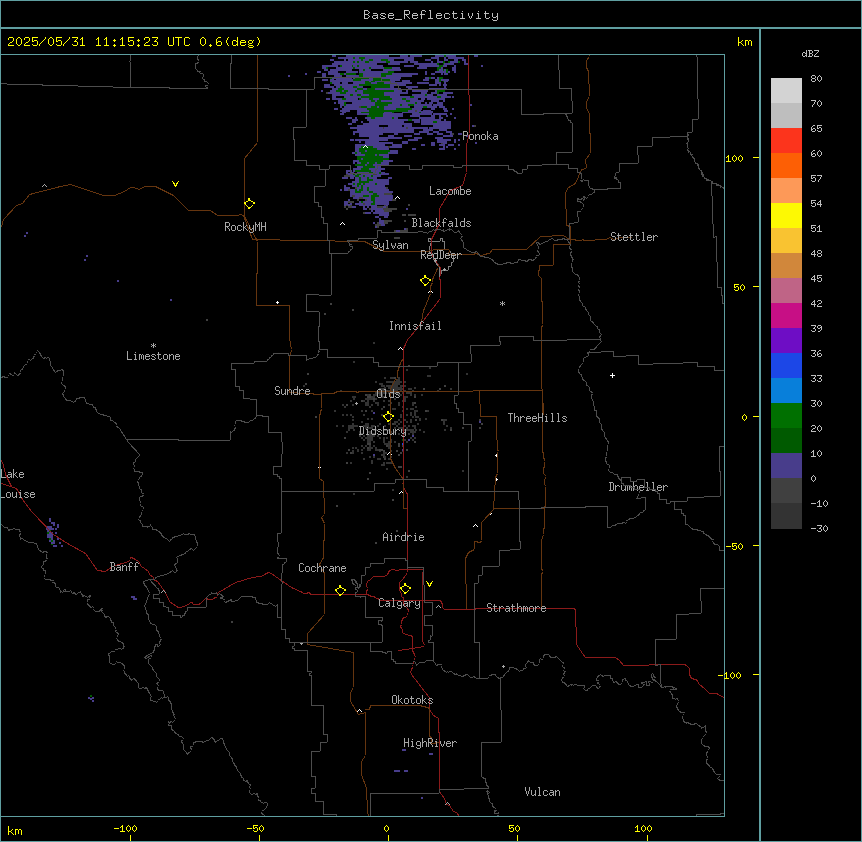This screenshot has height=842, width=862.
Task: Click the Okotoks label
Action: click(412, 700)
